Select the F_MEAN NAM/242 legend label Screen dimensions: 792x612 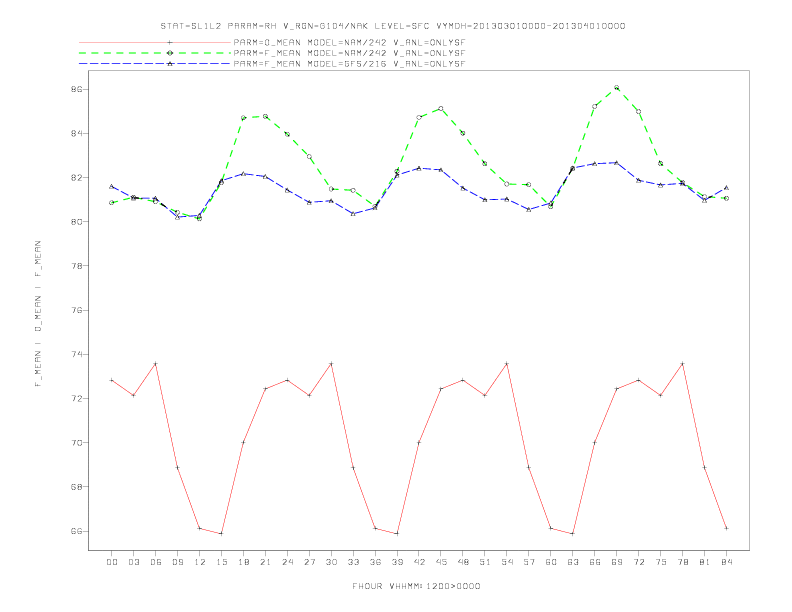(x=349, y=53)
